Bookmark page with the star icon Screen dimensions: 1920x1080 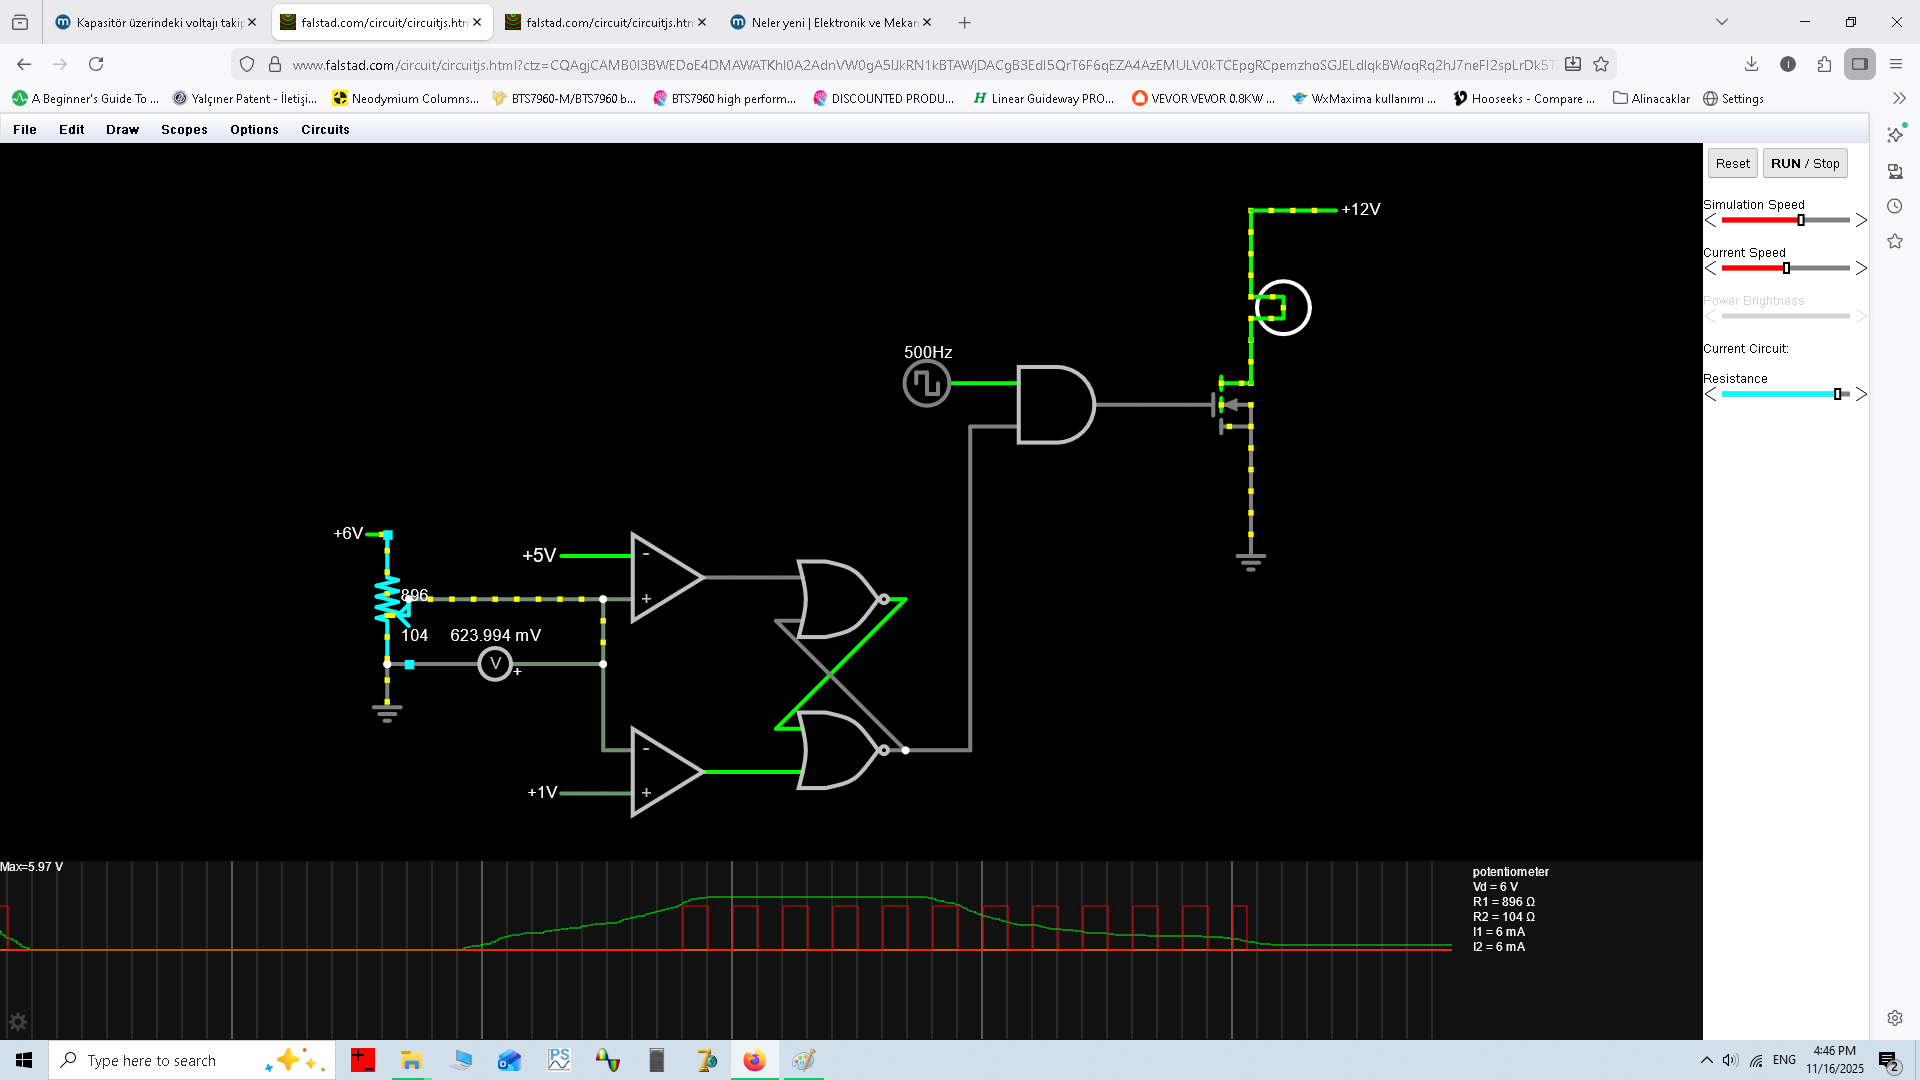[x=1601, y=64]
